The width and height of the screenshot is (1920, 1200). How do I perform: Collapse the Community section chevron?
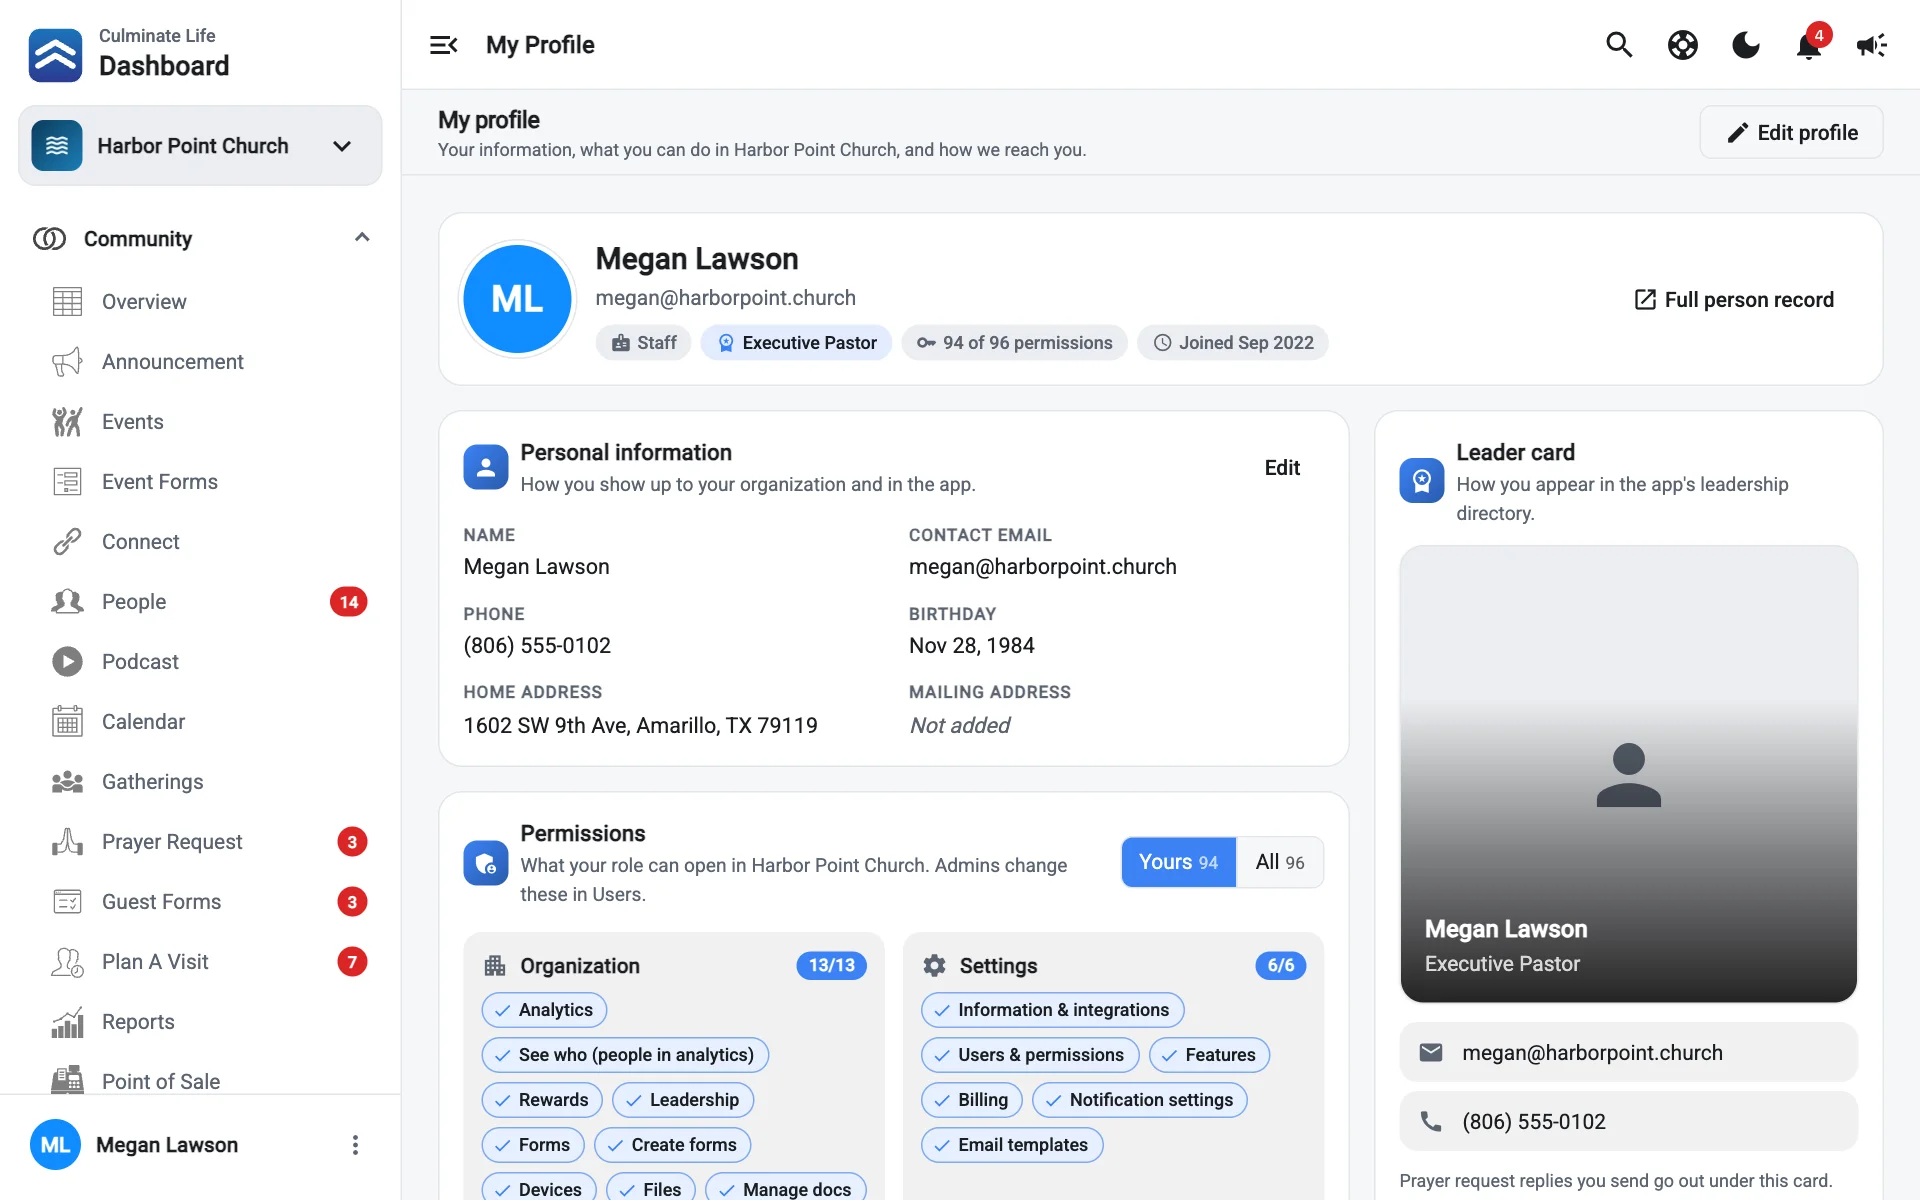tap(362, 238)
